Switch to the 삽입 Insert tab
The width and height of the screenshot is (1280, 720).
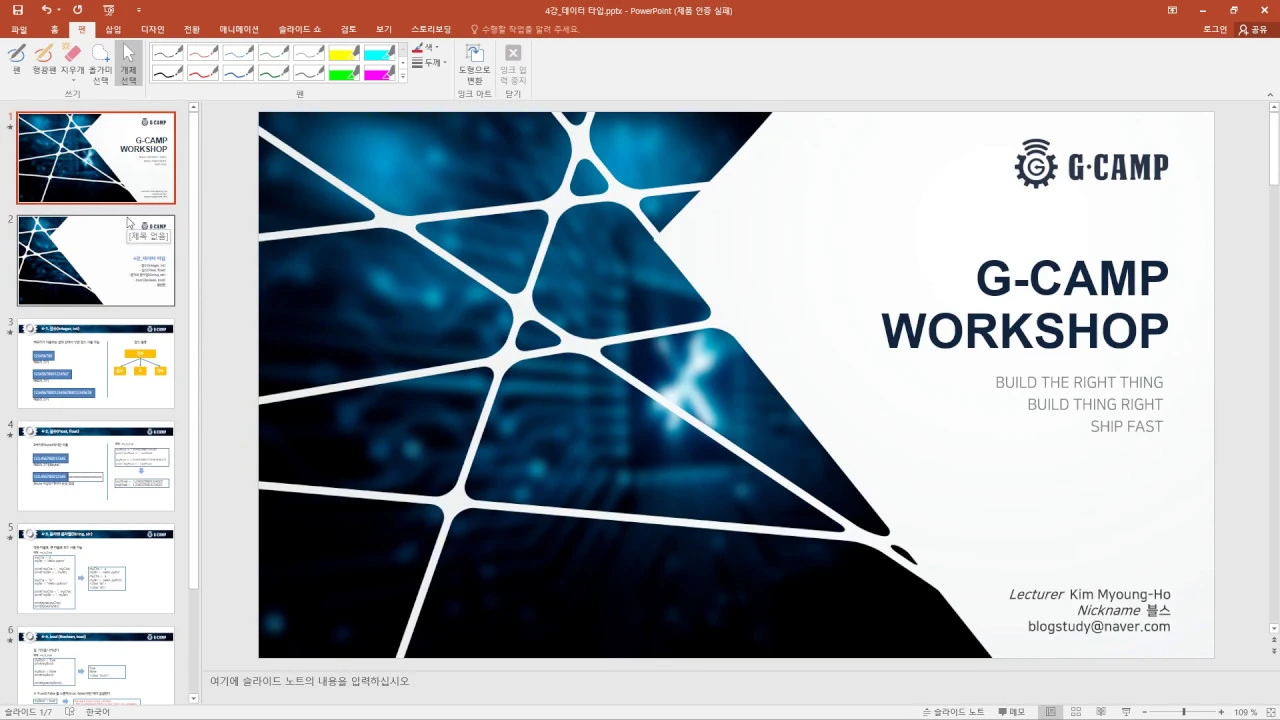113,30
